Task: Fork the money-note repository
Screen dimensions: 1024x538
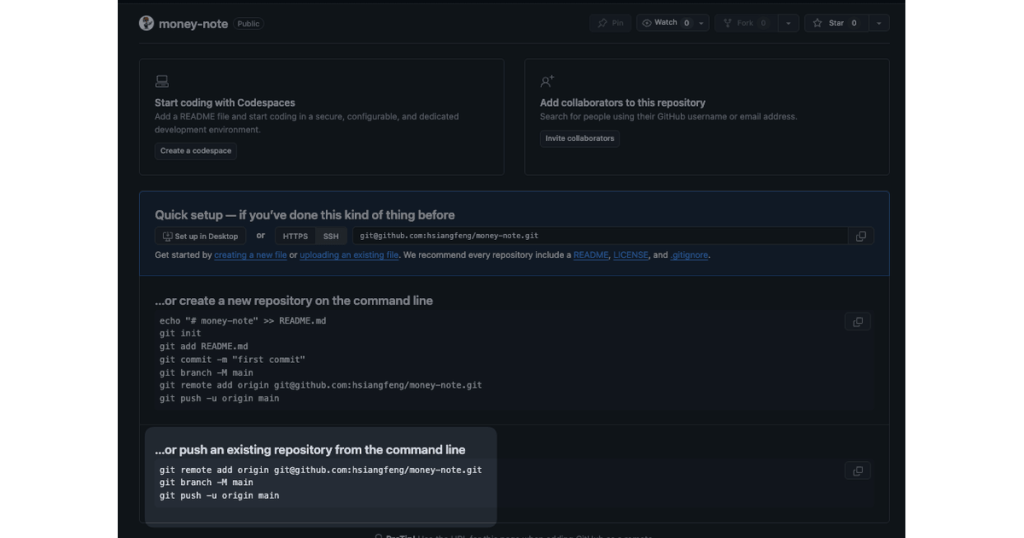Action: 746,23
